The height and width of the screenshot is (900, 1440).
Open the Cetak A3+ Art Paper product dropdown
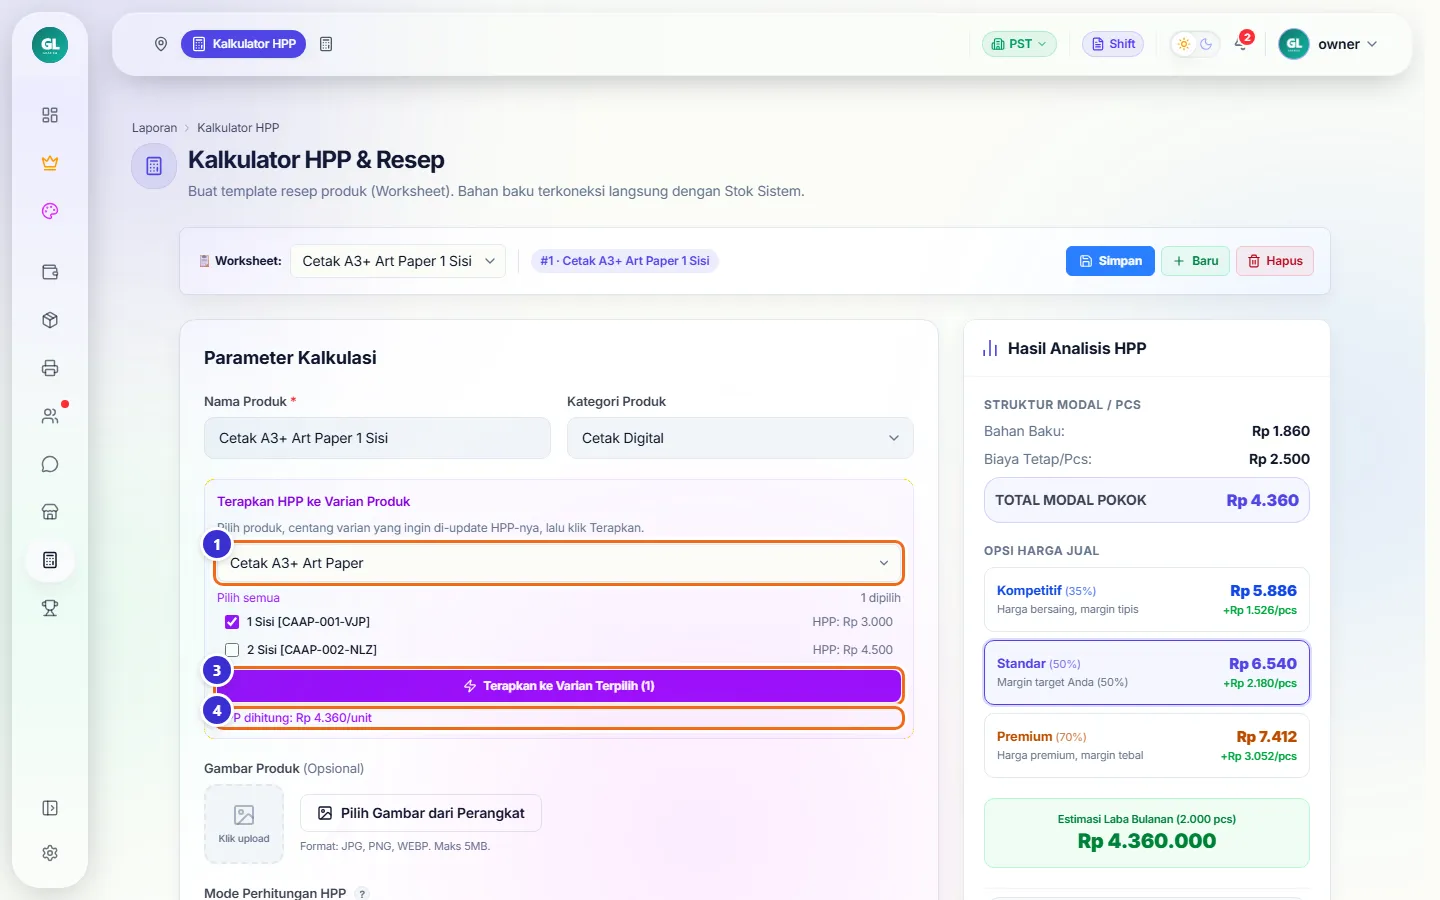[x=559, y=563]
